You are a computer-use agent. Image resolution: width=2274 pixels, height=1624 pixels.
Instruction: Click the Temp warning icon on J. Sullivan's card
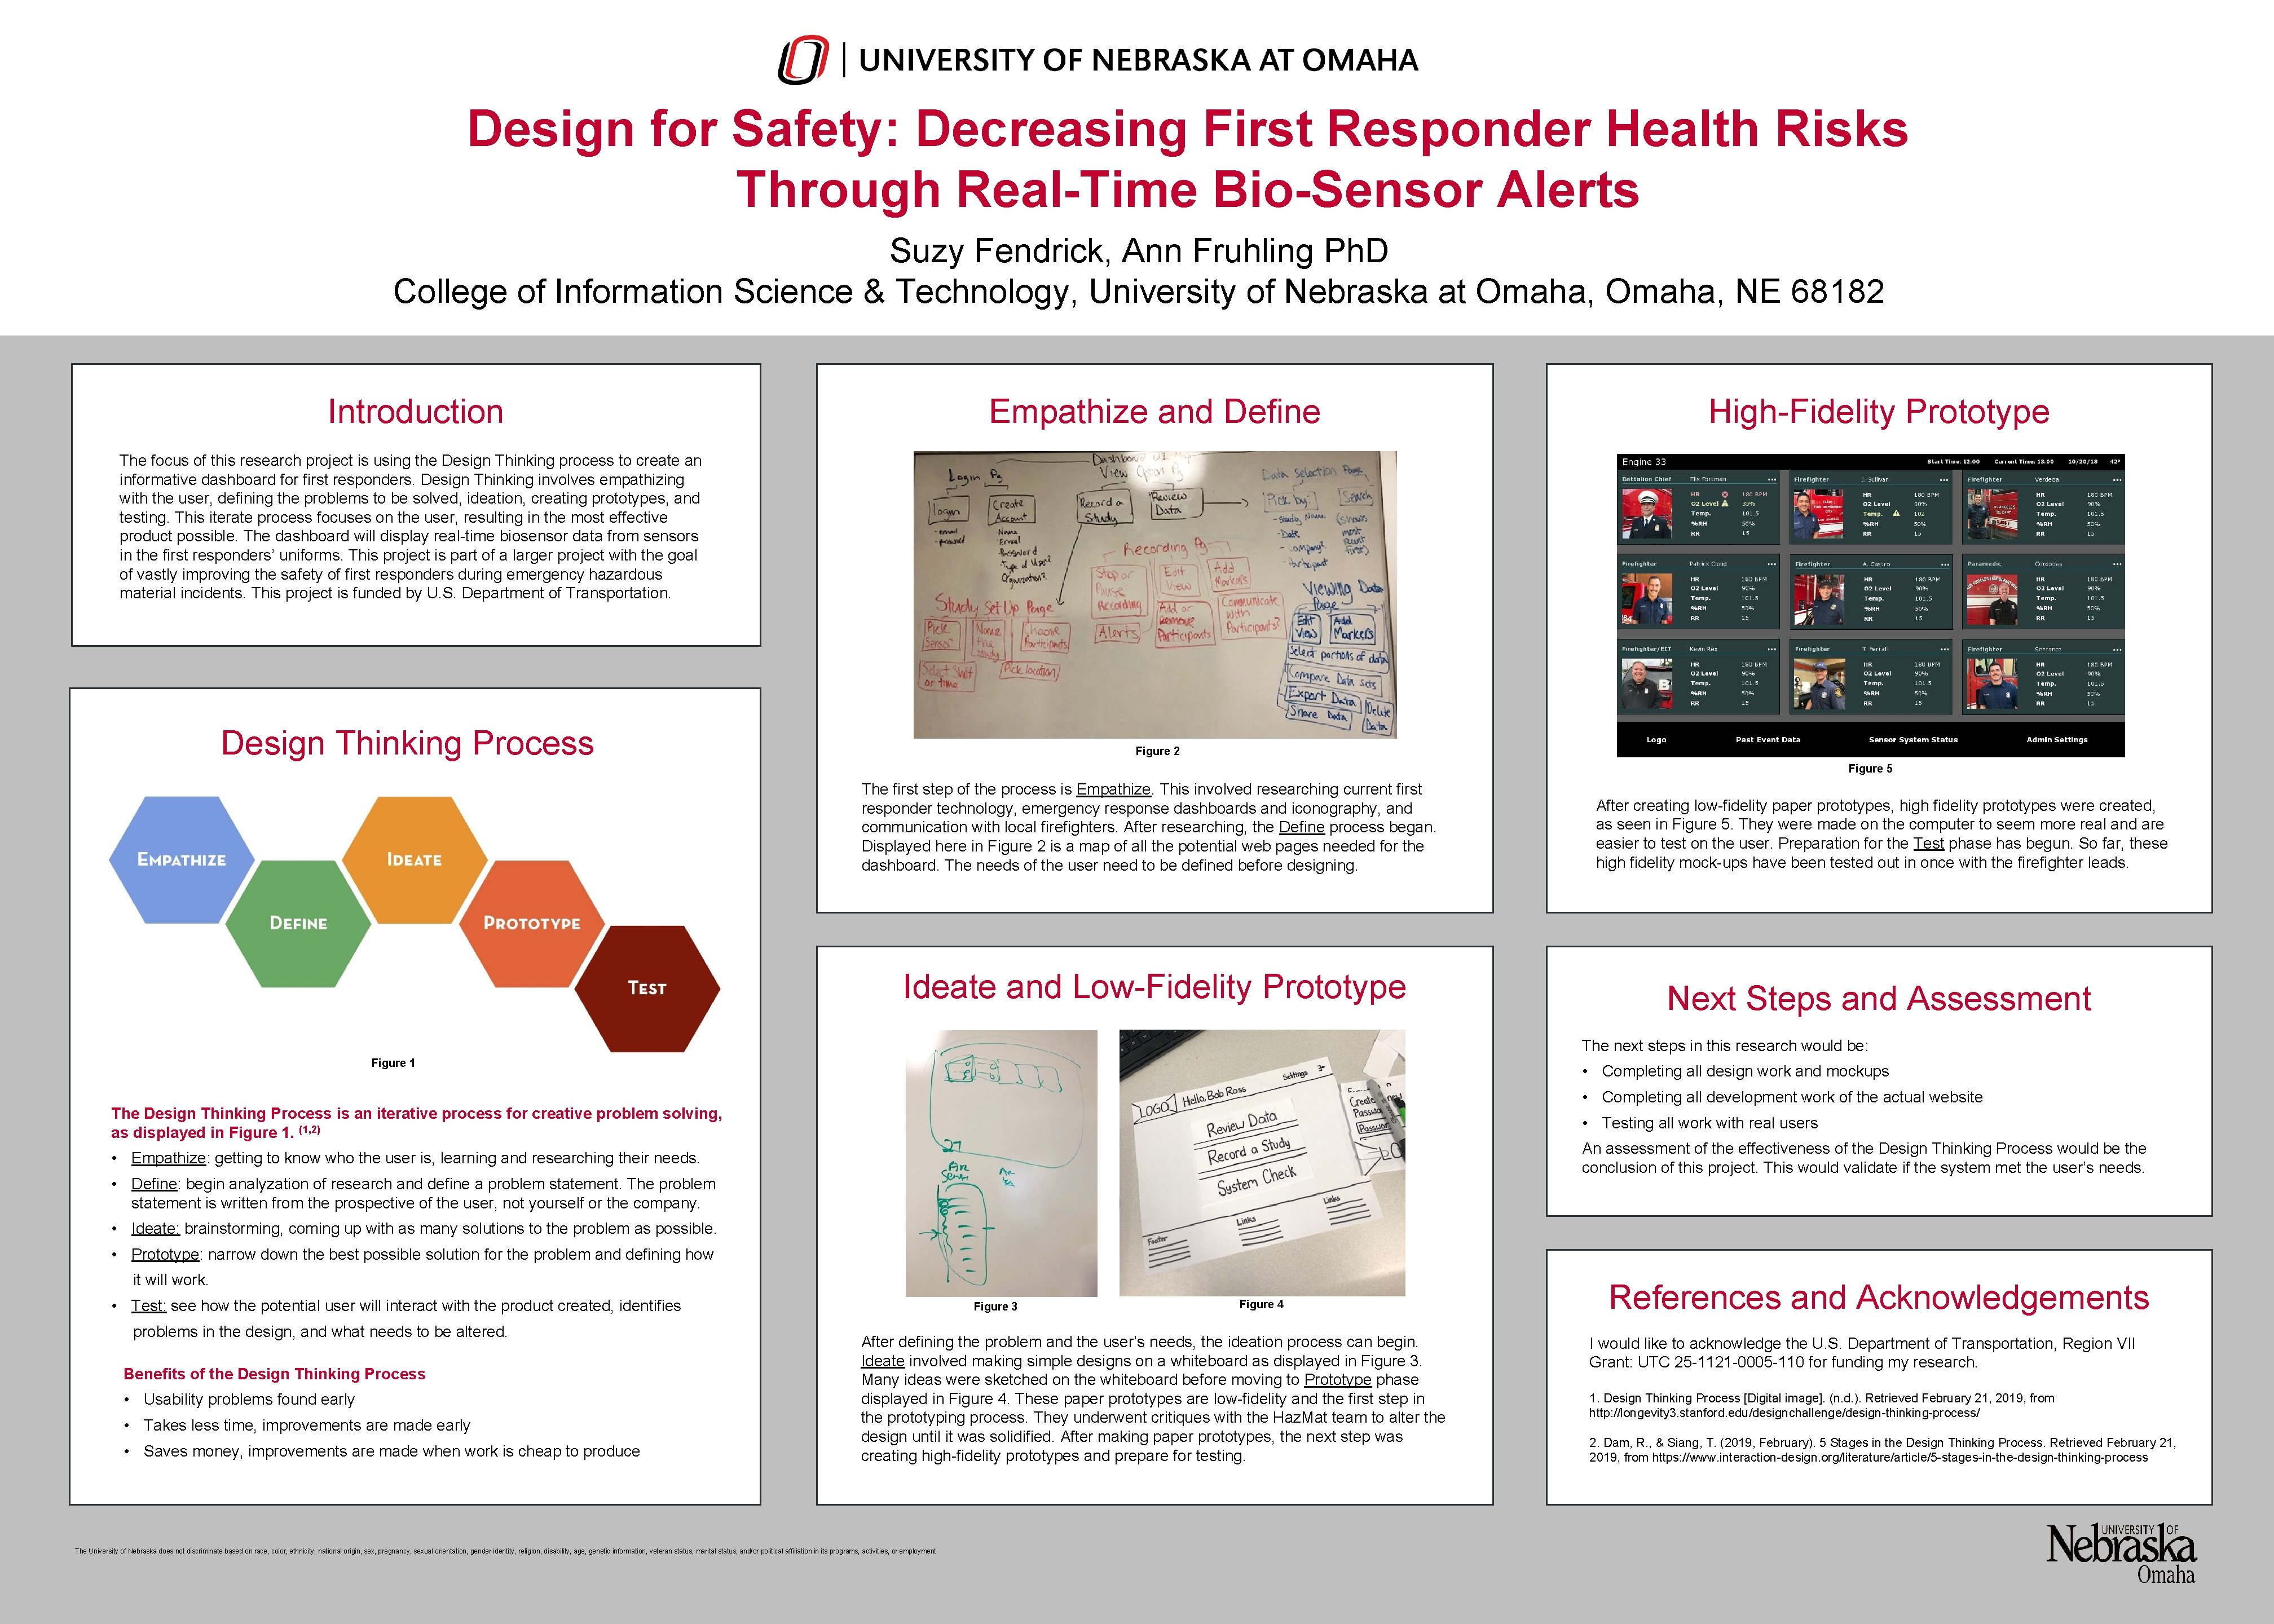[1897, 514]
